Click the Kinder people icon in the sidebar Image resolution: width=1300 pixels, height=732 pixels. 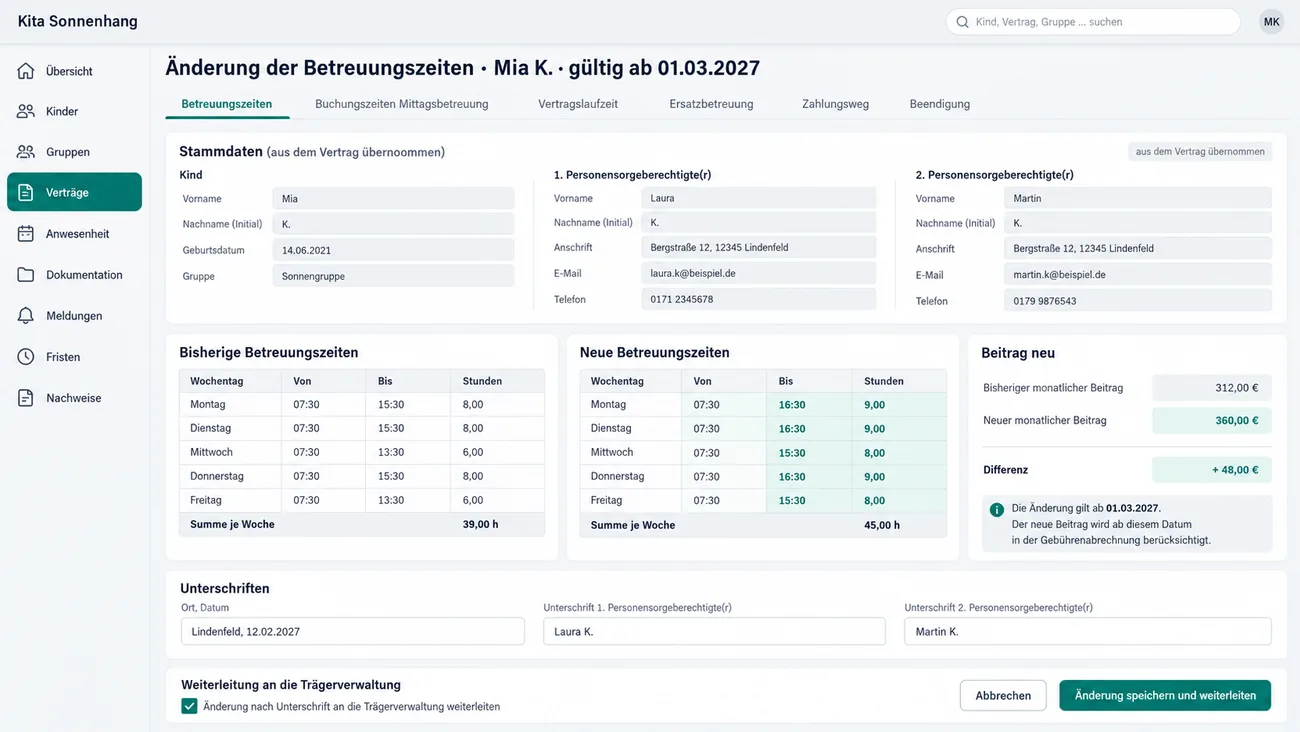[26, 111]
